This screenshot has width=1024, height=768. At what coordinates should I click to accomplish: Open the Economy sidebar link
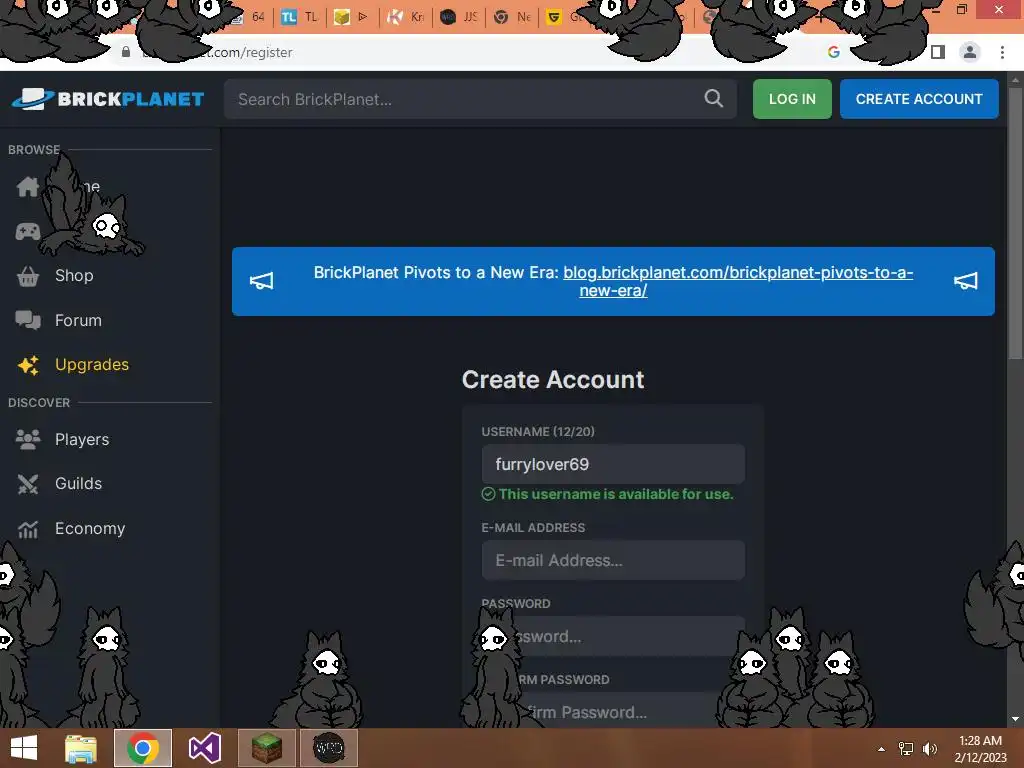coord(90,528)
